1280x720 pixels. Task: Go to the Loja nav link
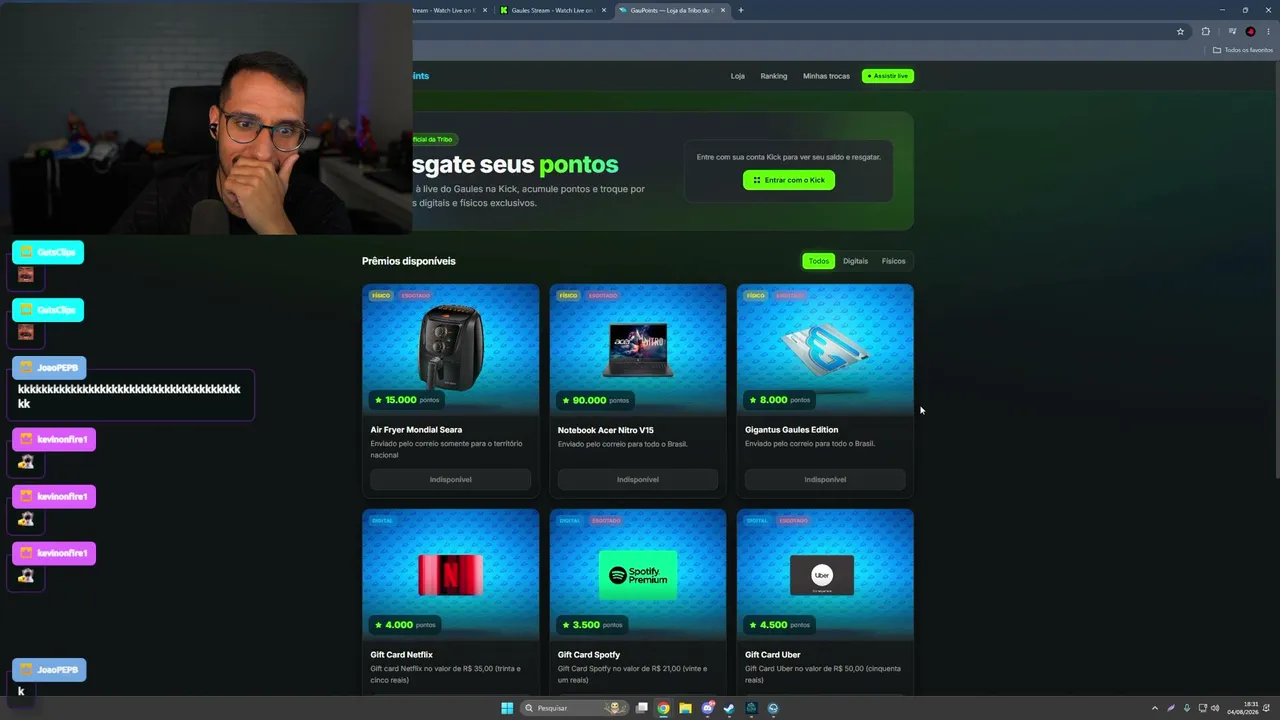click(x=738, y=76)
